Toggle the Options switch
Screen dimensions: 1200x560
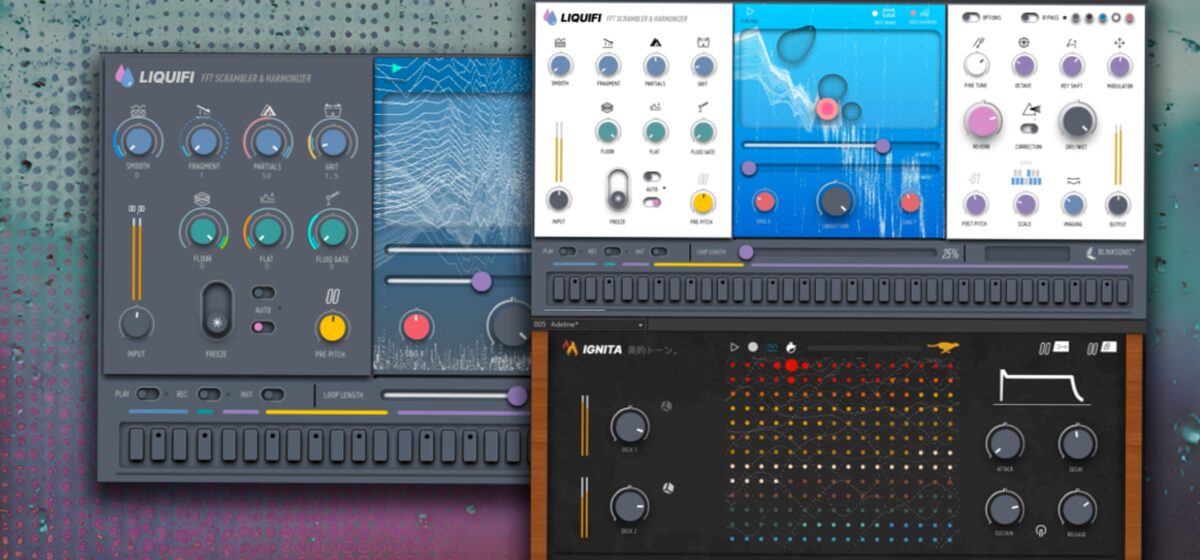(970, 17)
